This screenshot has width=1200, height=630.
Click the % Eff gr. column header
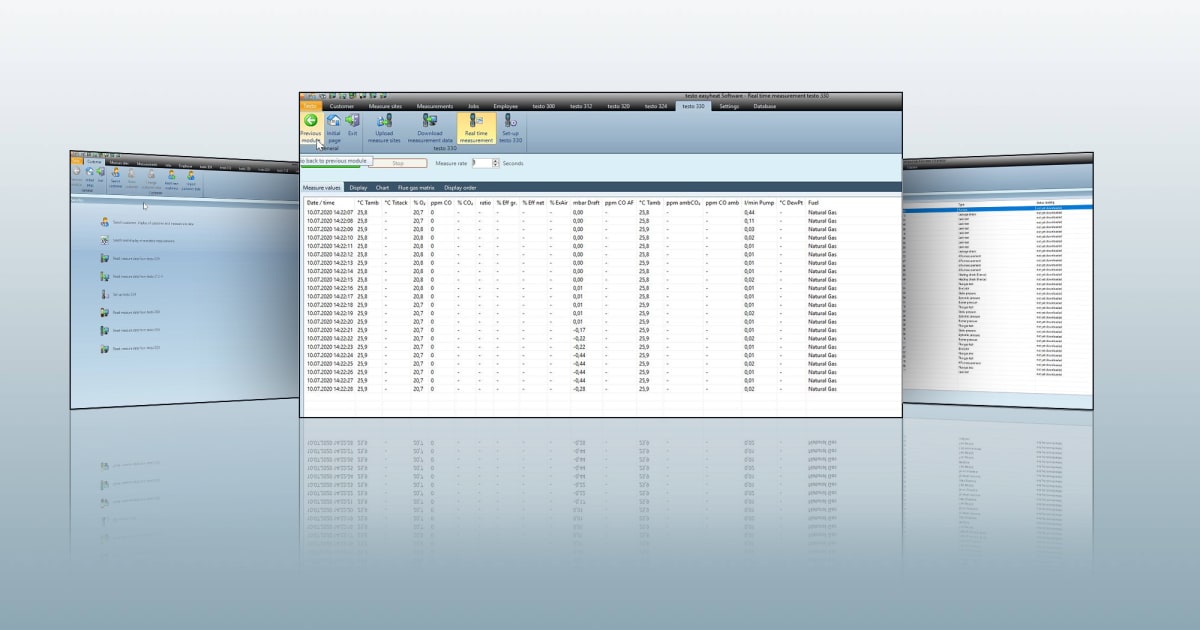pos(506,203)
